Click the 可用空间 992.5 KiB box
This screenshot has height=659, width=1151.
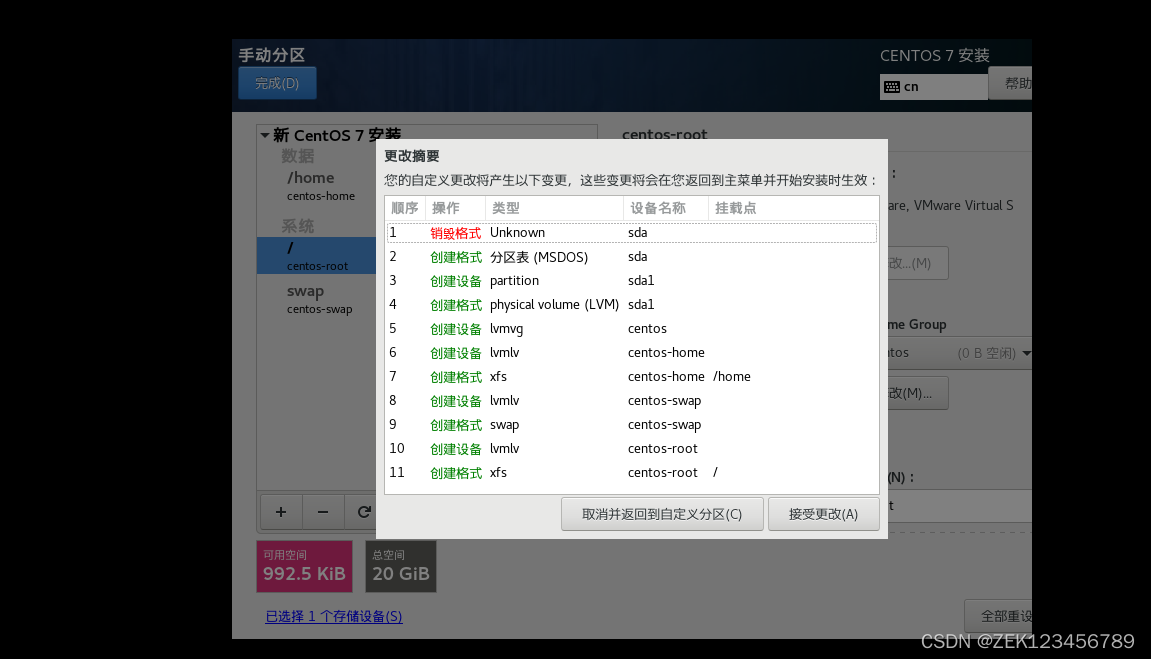pos(305,567)
